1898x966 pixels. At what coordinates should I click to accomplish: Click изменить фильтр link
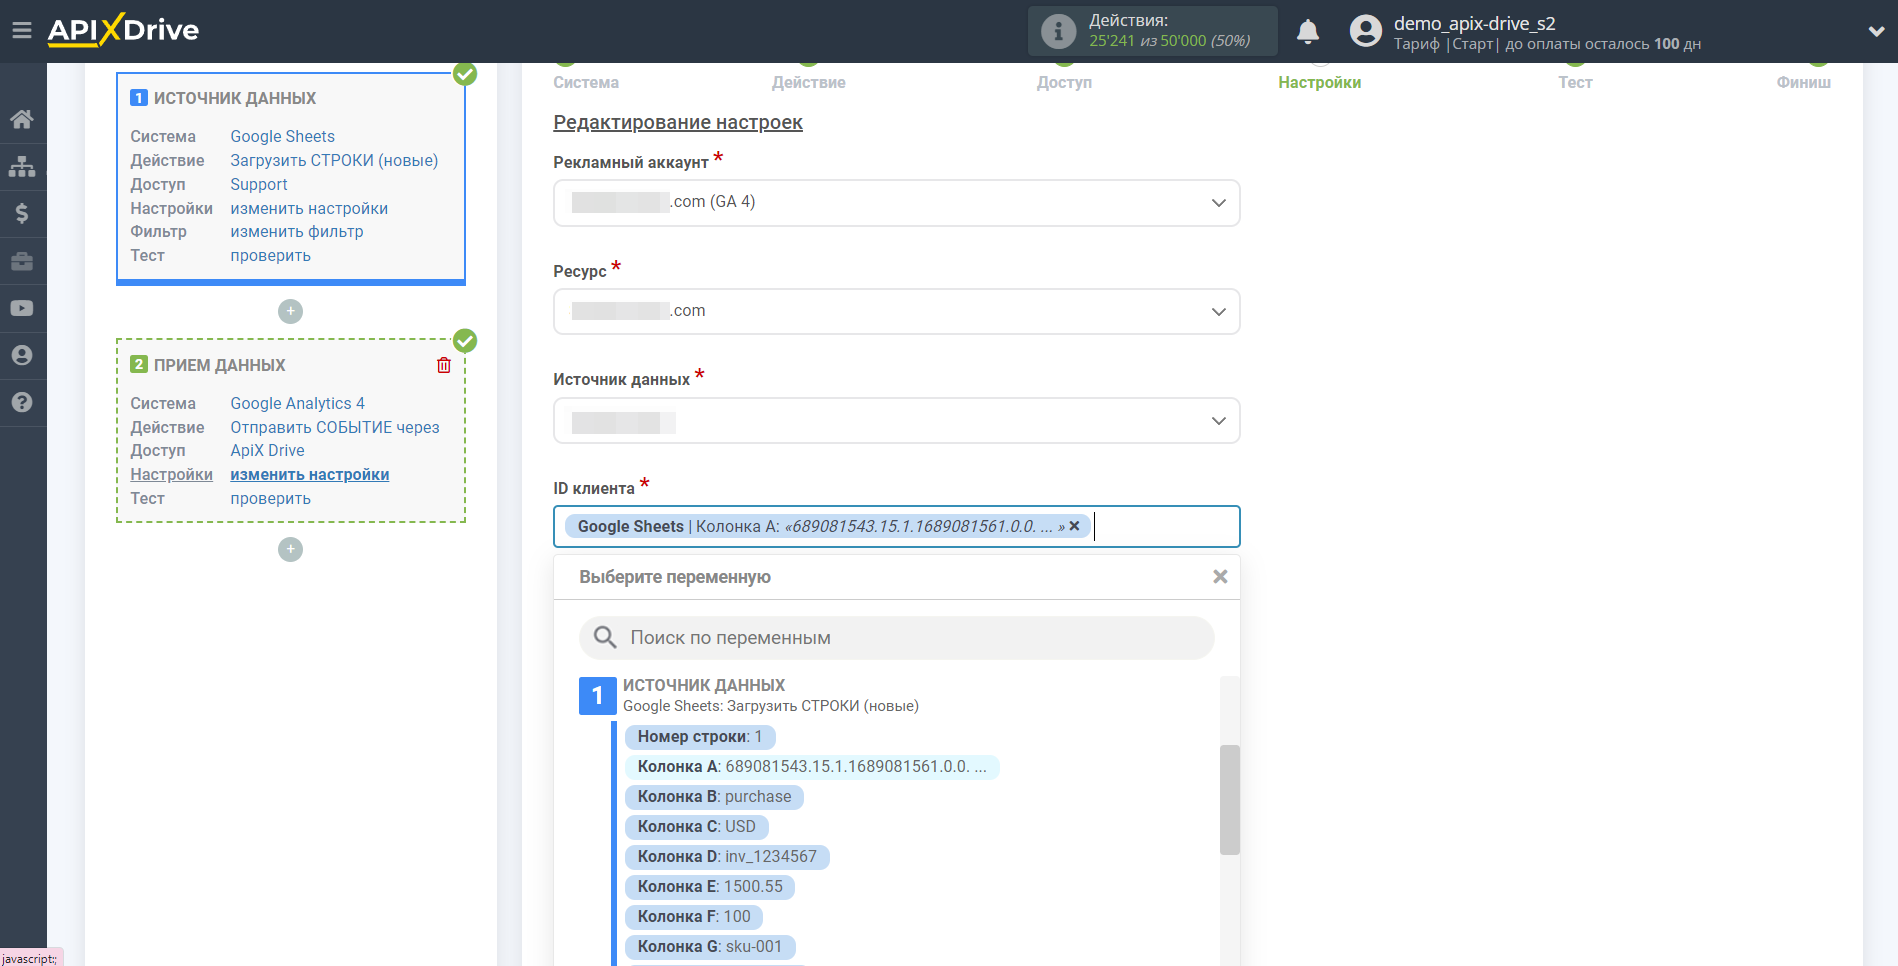point(297,231)
